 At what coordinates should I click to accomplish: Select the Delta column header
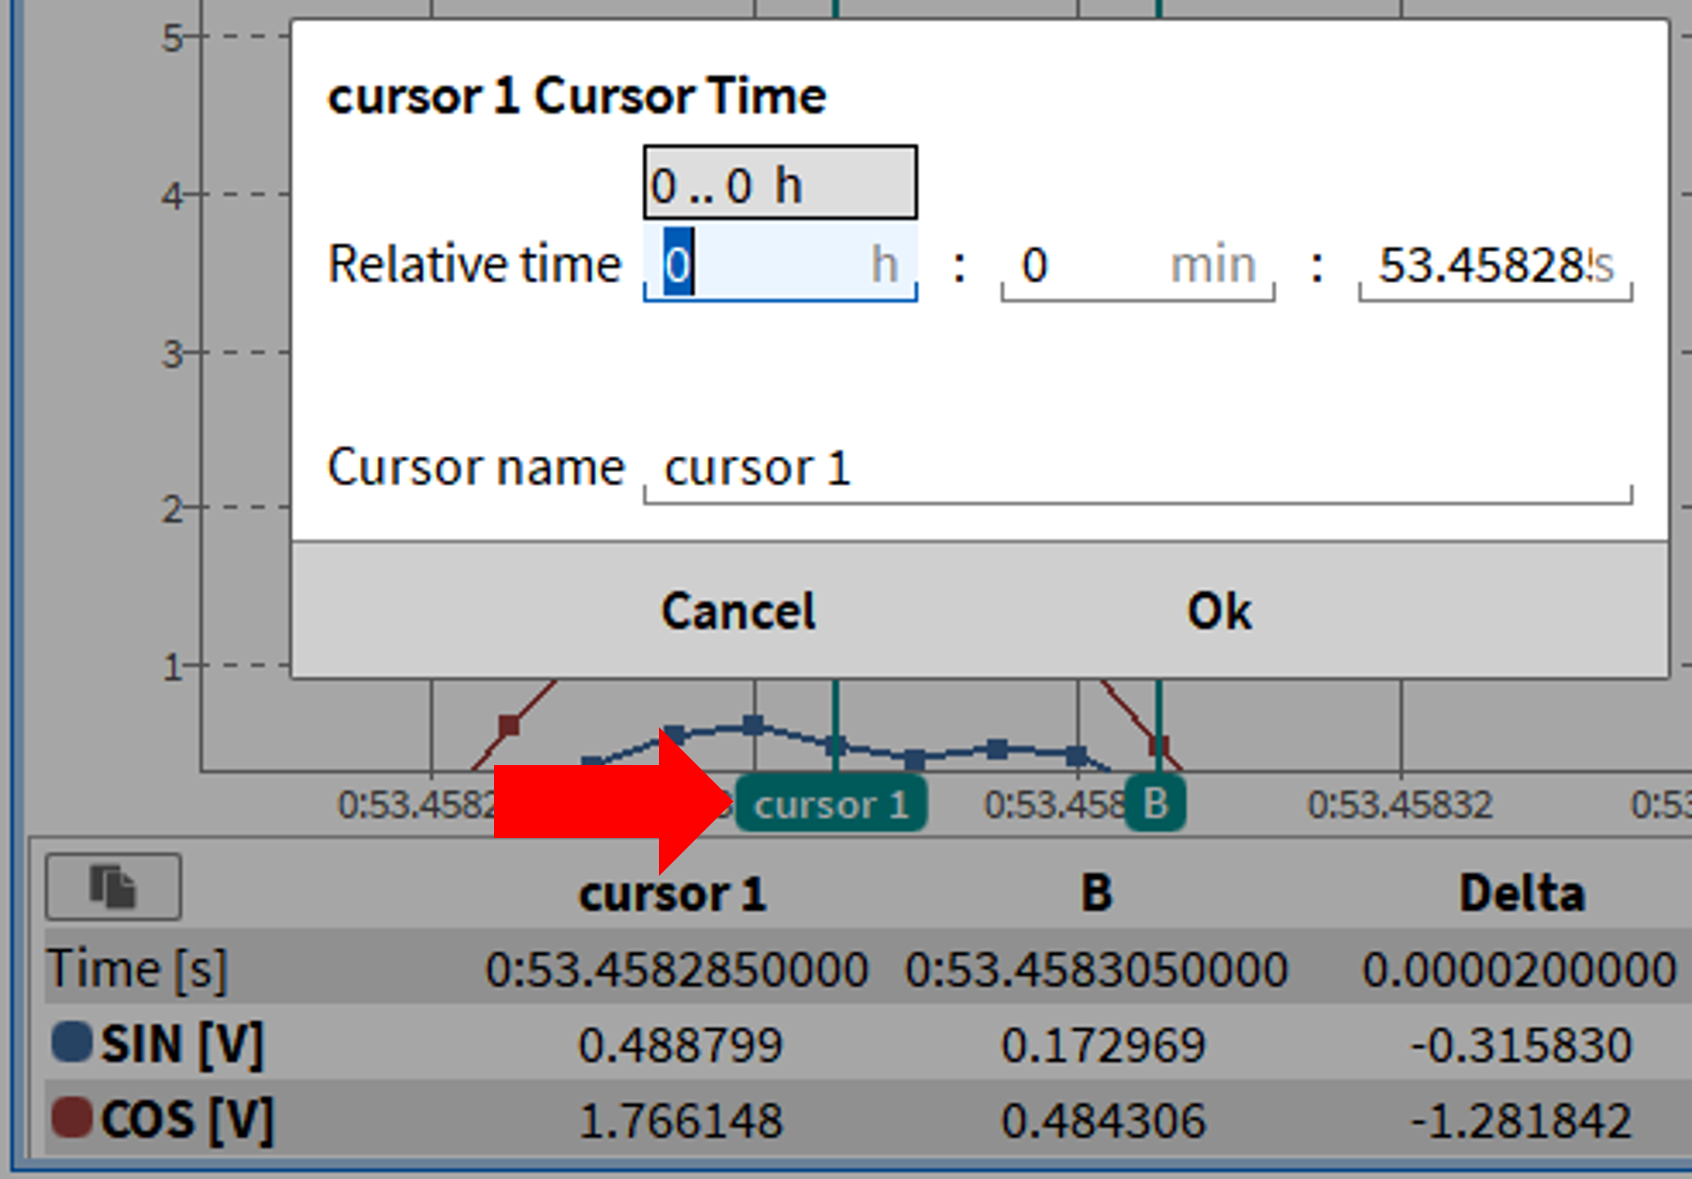click(1521, 894)
